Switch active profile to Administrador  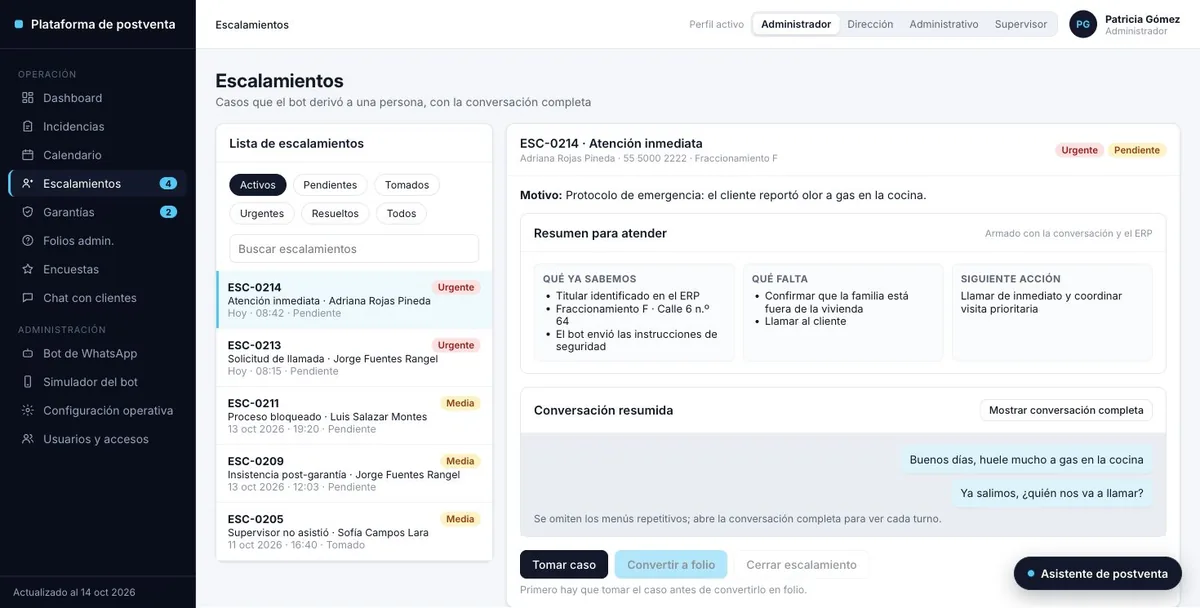(x=796, y=24)
